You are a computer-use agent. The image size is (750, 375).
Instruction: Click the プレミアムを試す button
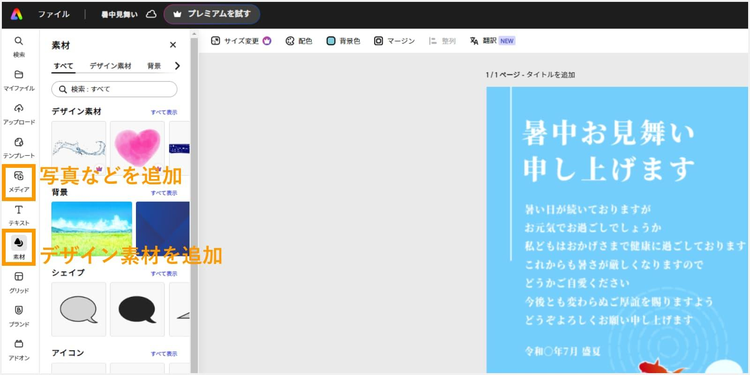coord(212,14)
